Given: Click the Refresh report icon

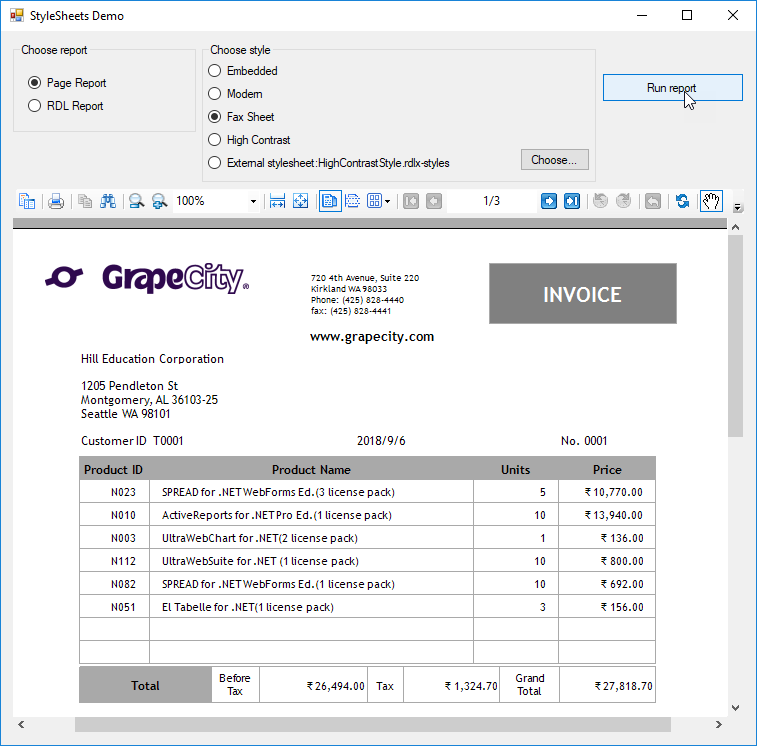Looking at the screenshot, I should tap(682, 201).
